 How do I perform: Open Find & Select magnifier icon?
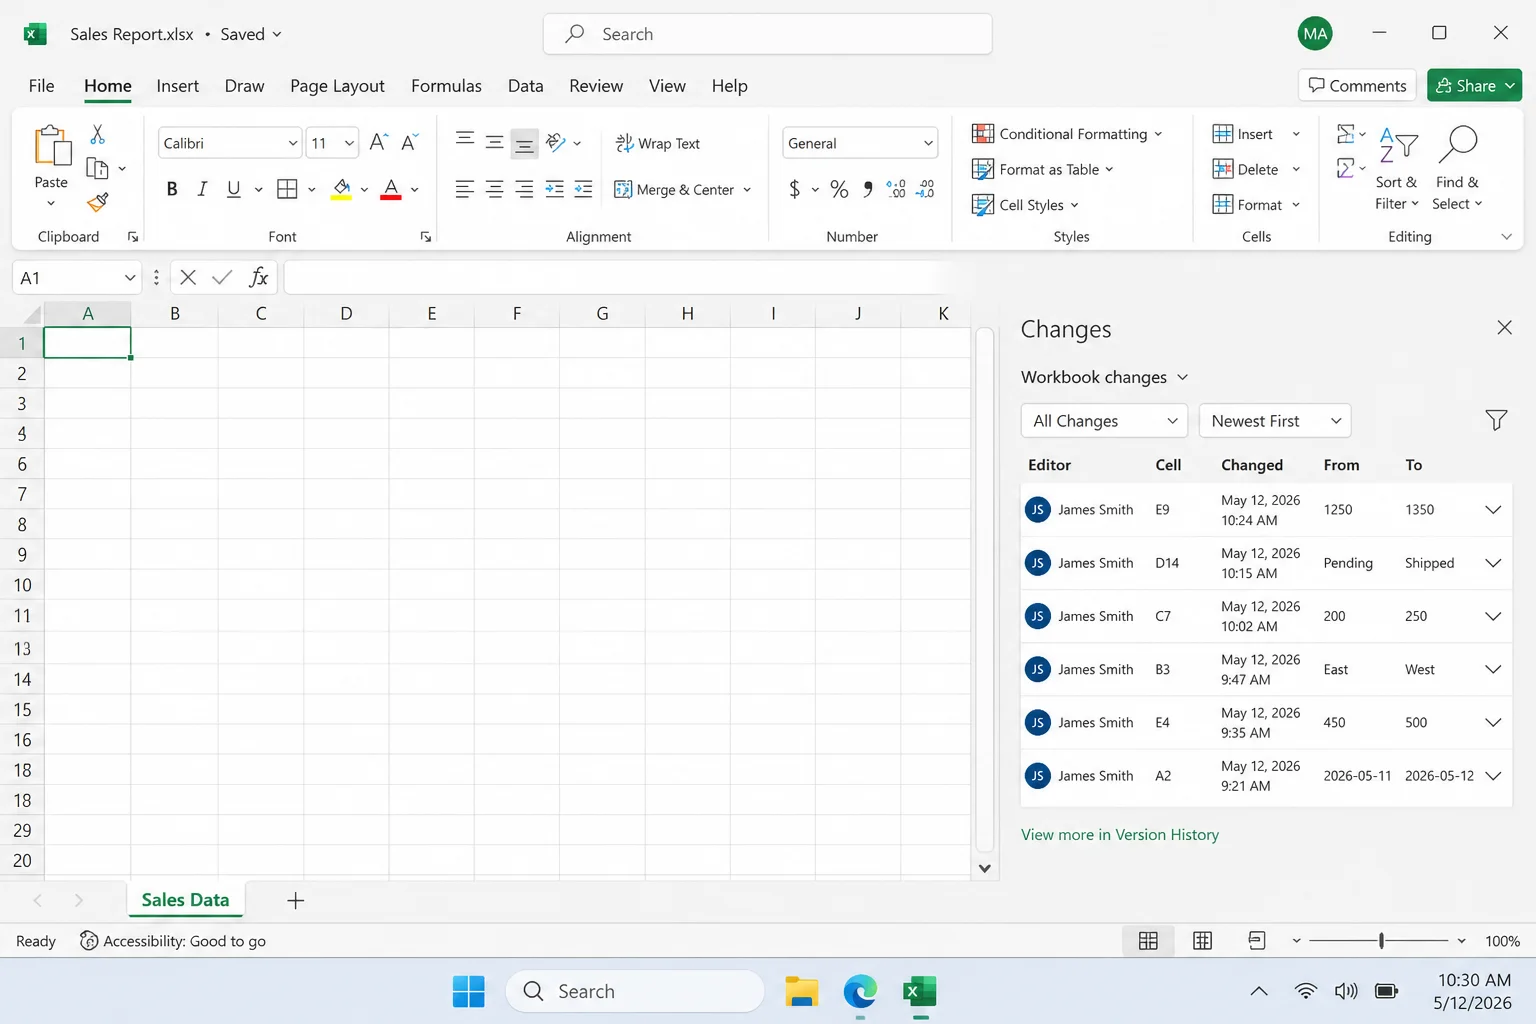click(1458, 144)
